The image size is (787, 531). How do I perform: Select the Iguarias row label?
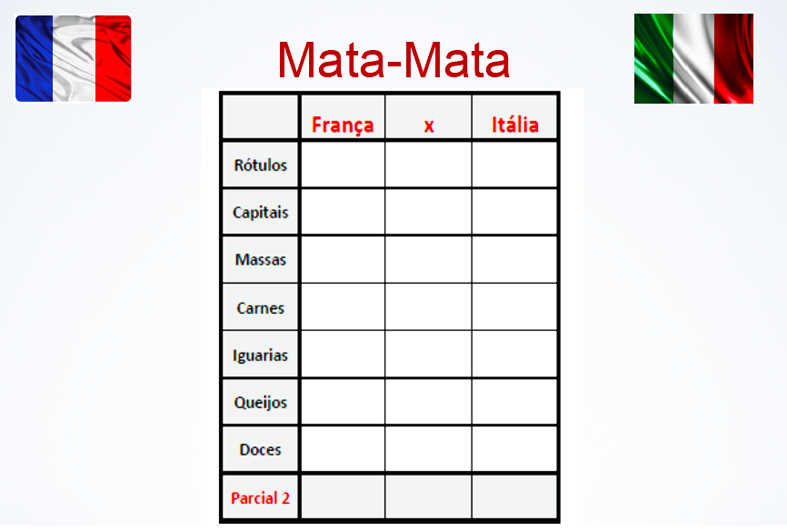[260, 355]
